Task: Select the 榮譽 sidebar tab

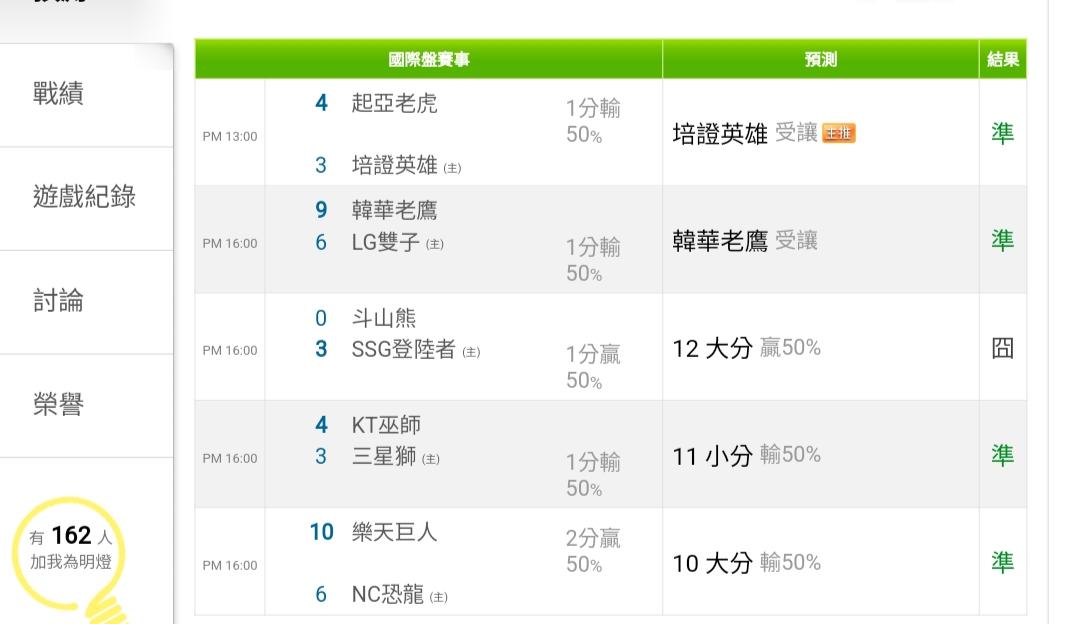Action: tap(58, 405)
